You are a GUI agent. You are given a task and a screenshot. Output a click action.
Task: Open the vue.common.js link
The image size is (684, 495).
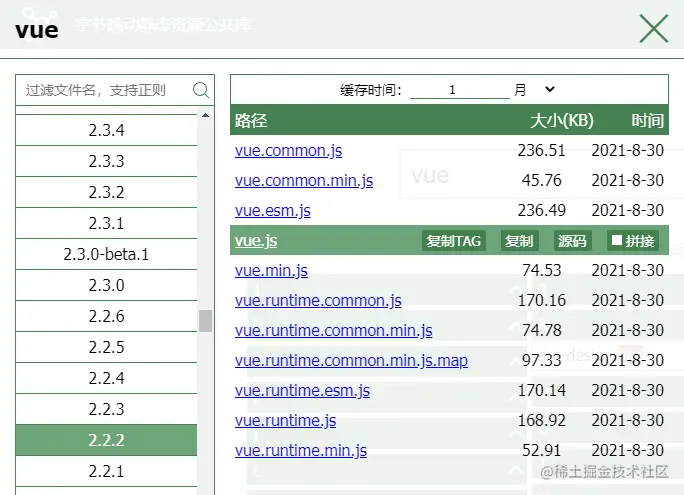(x=288, y=150)
